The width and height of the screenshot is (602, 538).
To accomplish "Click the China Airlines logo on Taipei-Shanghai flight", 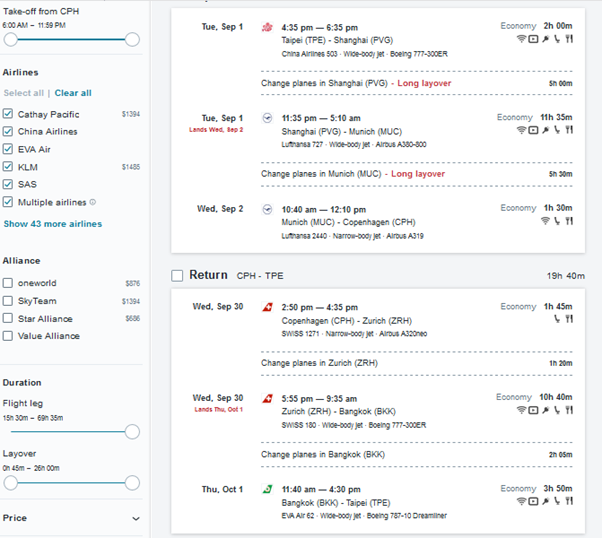I will pyautogui.click(x=267, y=27).
